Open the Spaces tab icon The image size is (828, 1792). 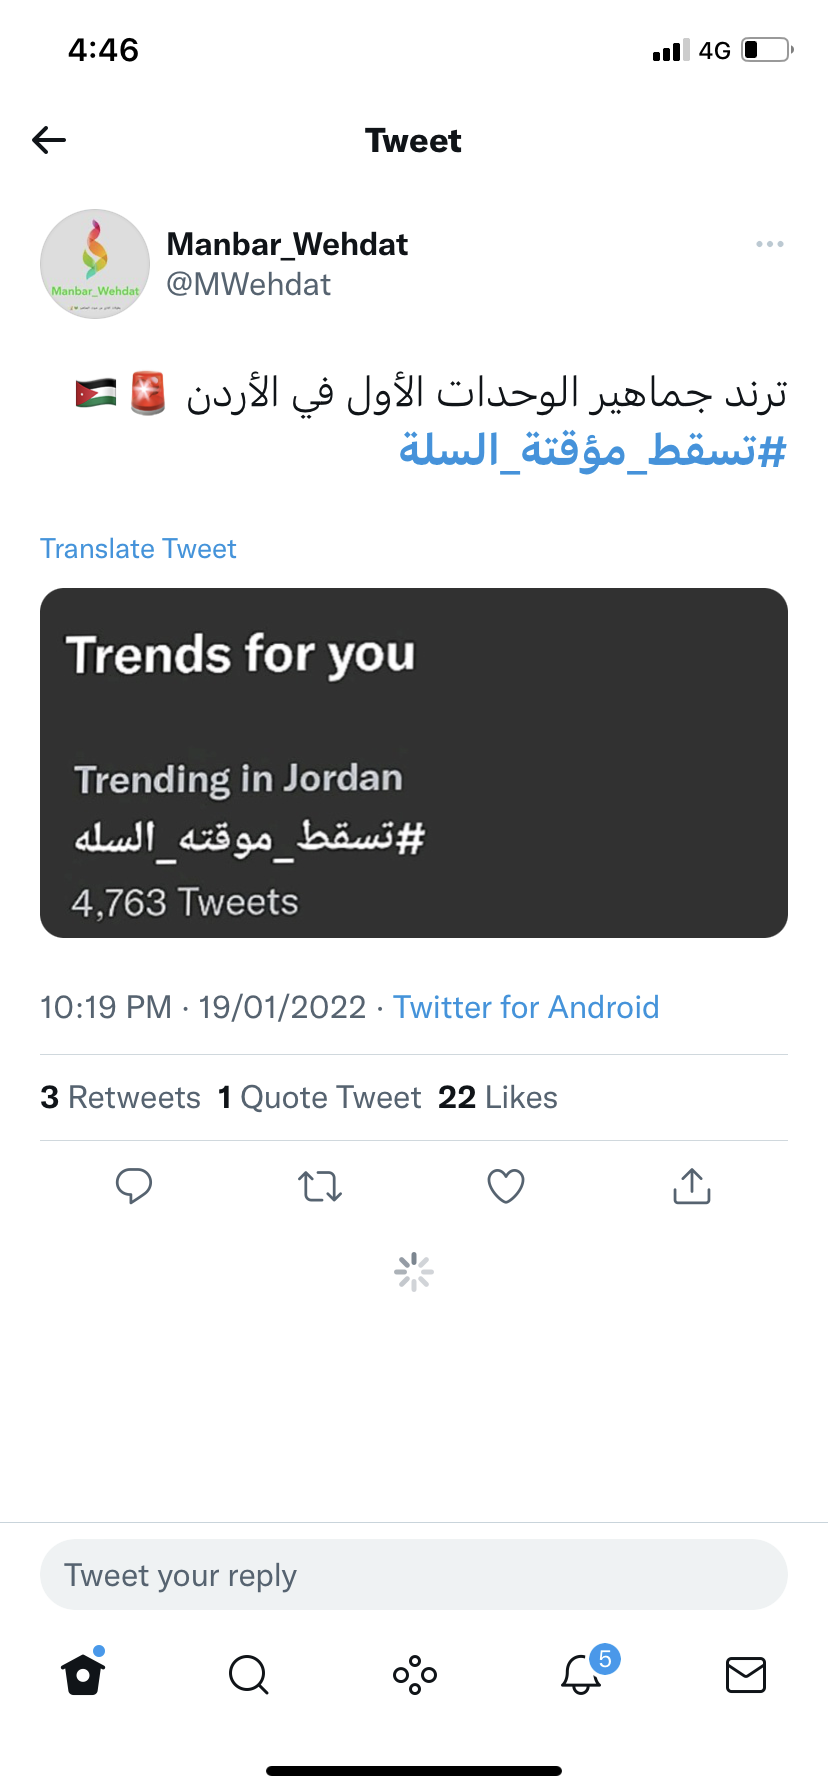tap(414, 1674)
